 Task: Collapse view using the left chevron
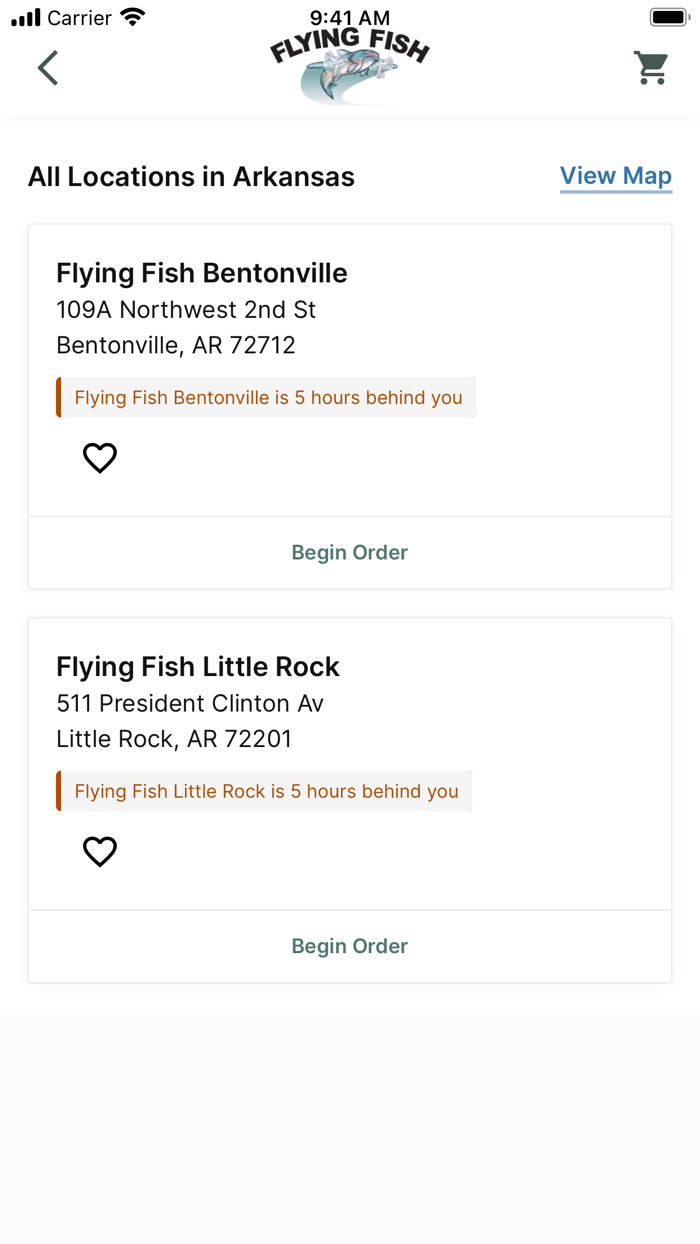[48, 68]
